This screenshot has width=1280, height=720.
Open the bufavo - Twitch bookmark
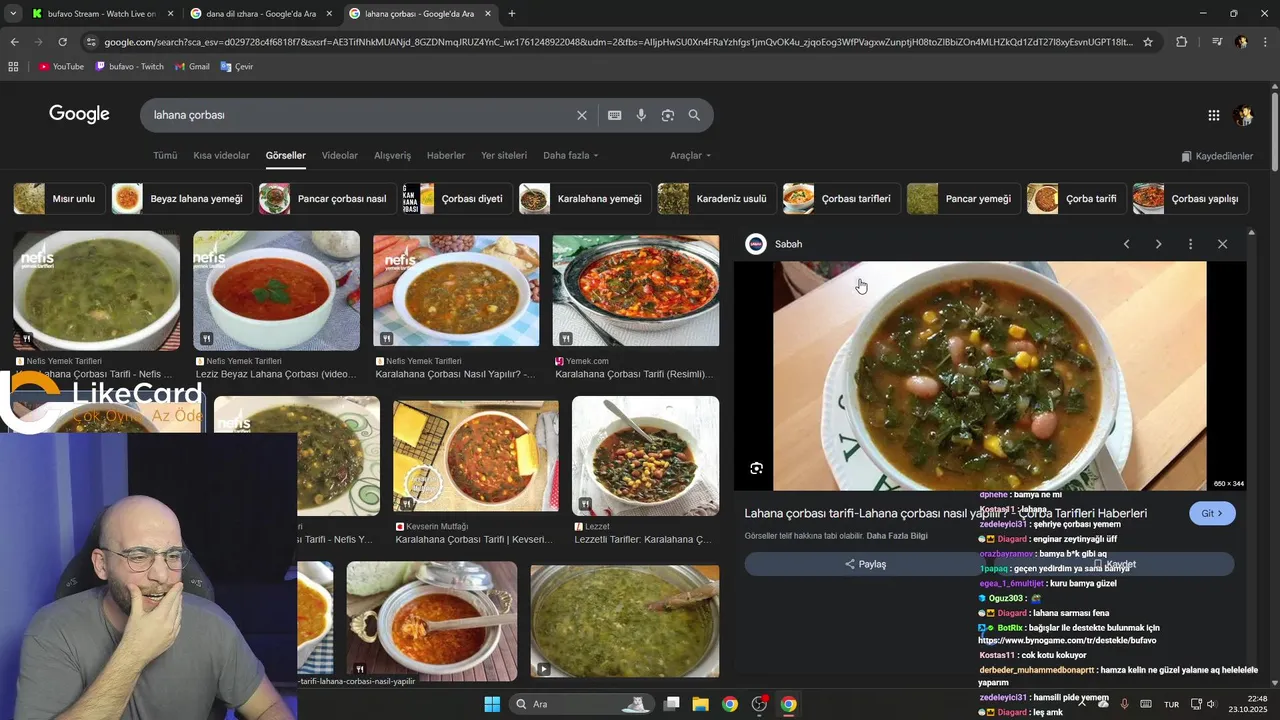coord(130,66)
